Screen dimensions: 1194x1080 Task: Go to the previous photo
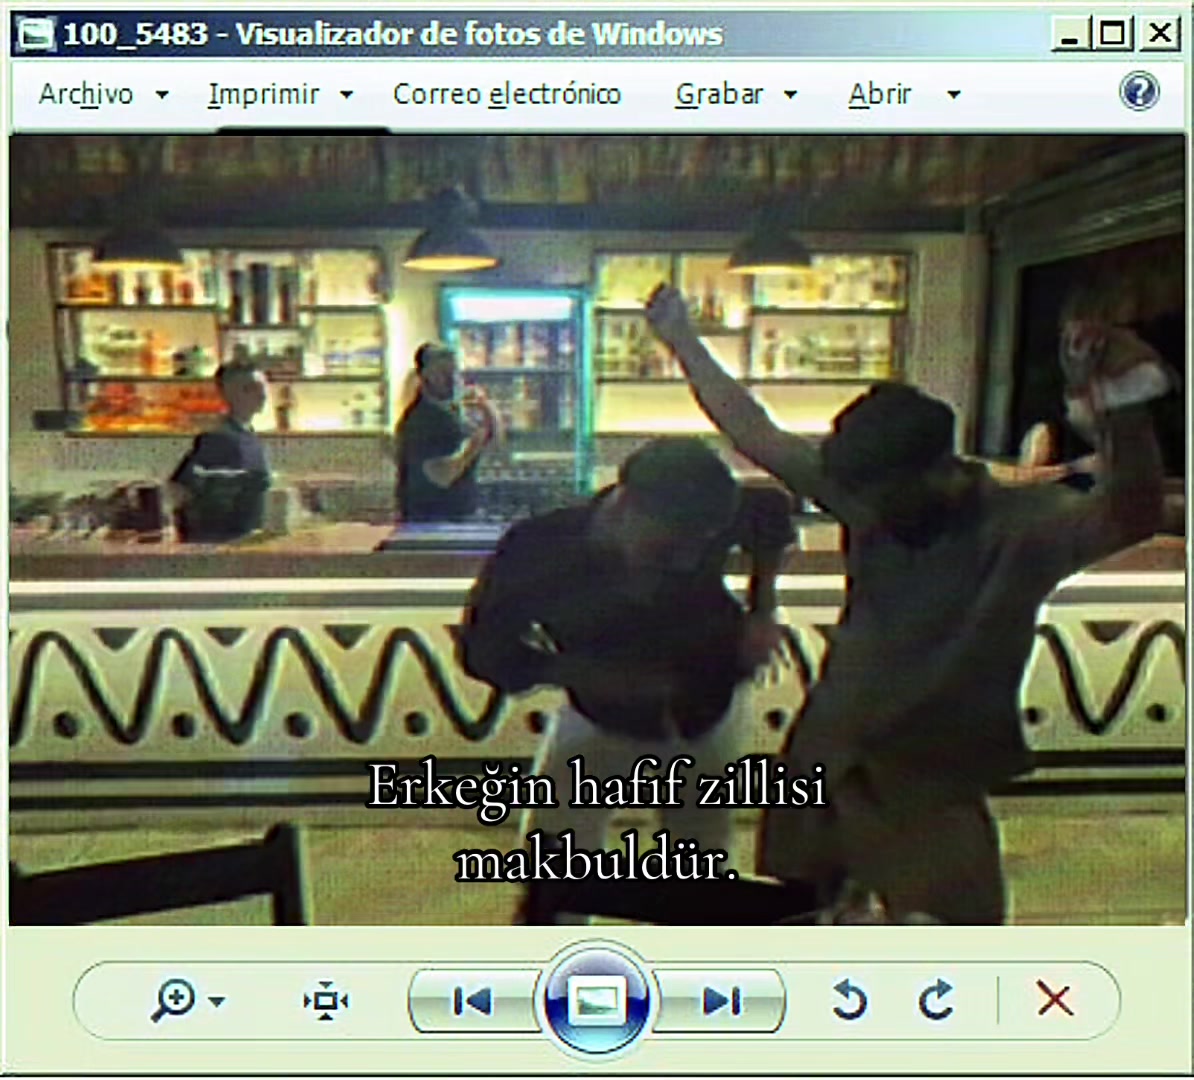(x=472, y=1001)
